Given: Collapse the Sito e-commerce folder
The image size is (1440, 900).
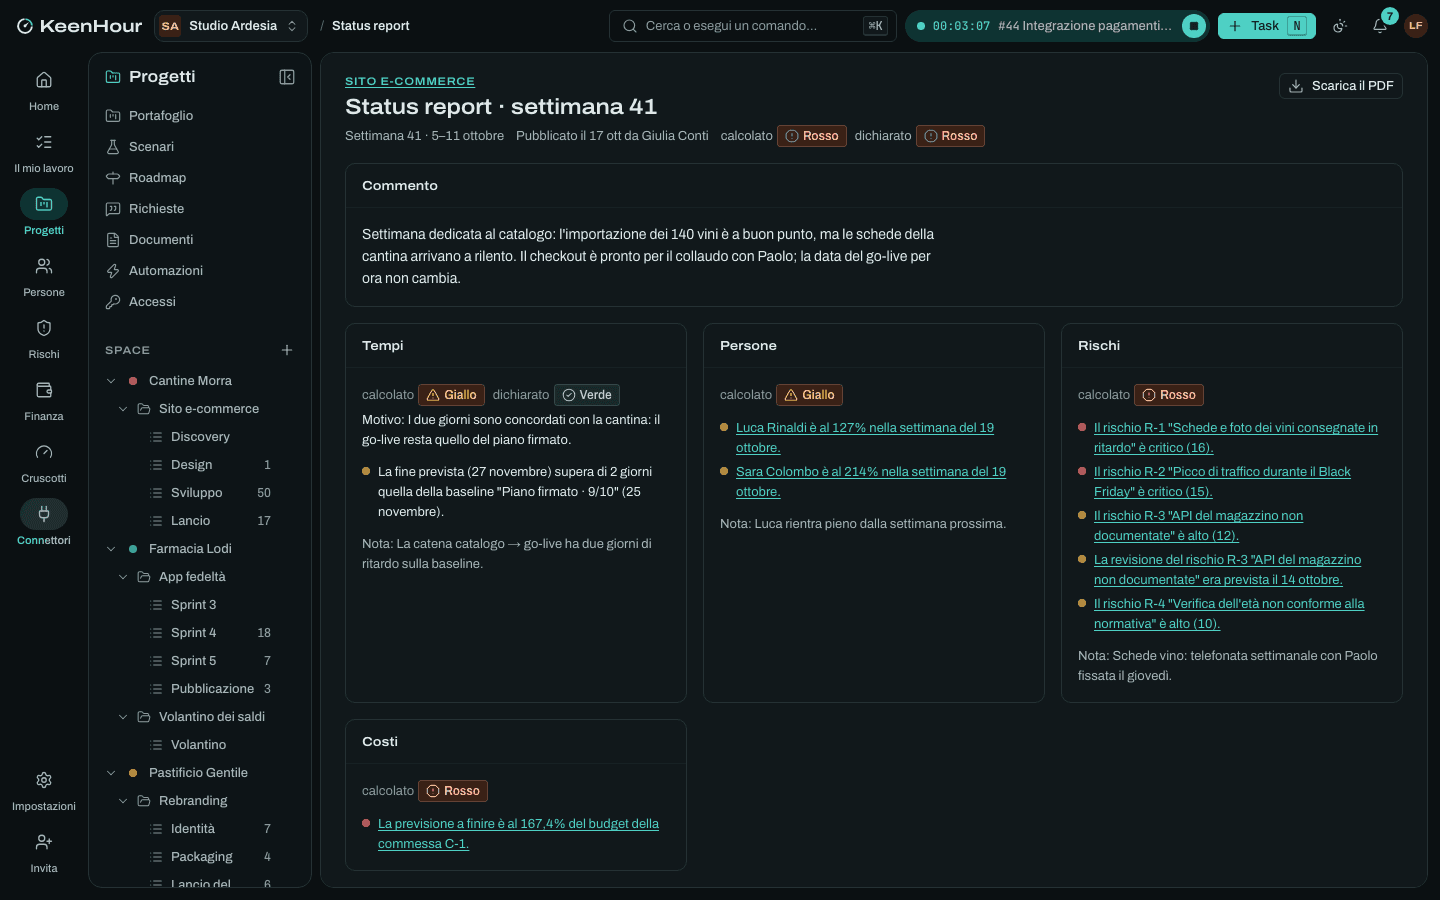Looking at the screenshot, I should [123, 409].
